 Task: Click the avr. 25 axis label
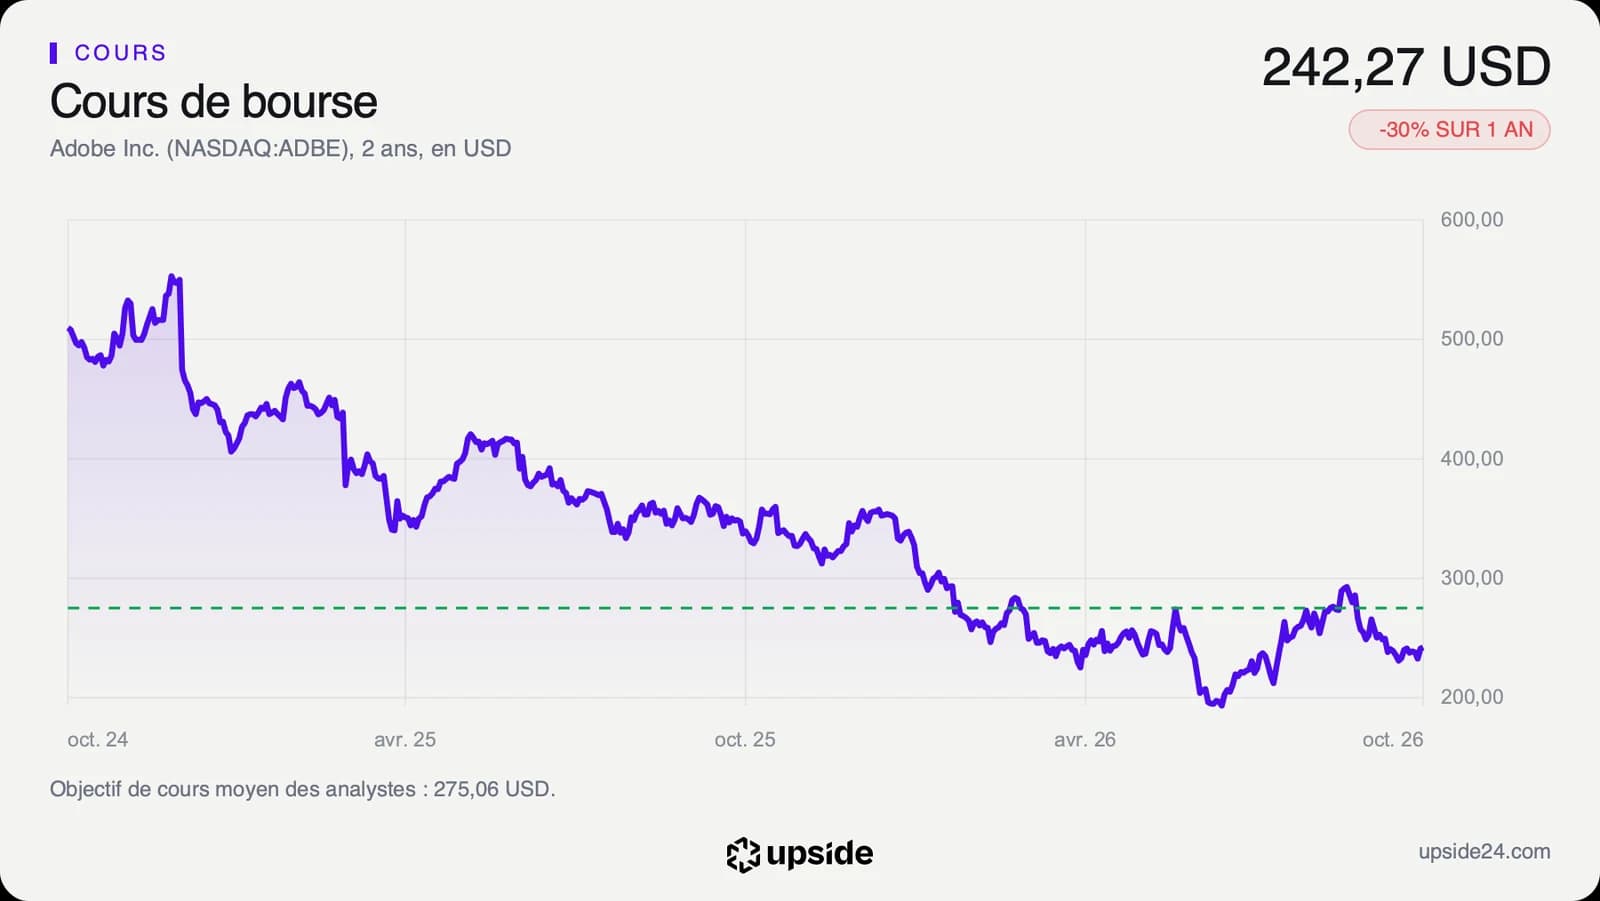click(405, 740)
